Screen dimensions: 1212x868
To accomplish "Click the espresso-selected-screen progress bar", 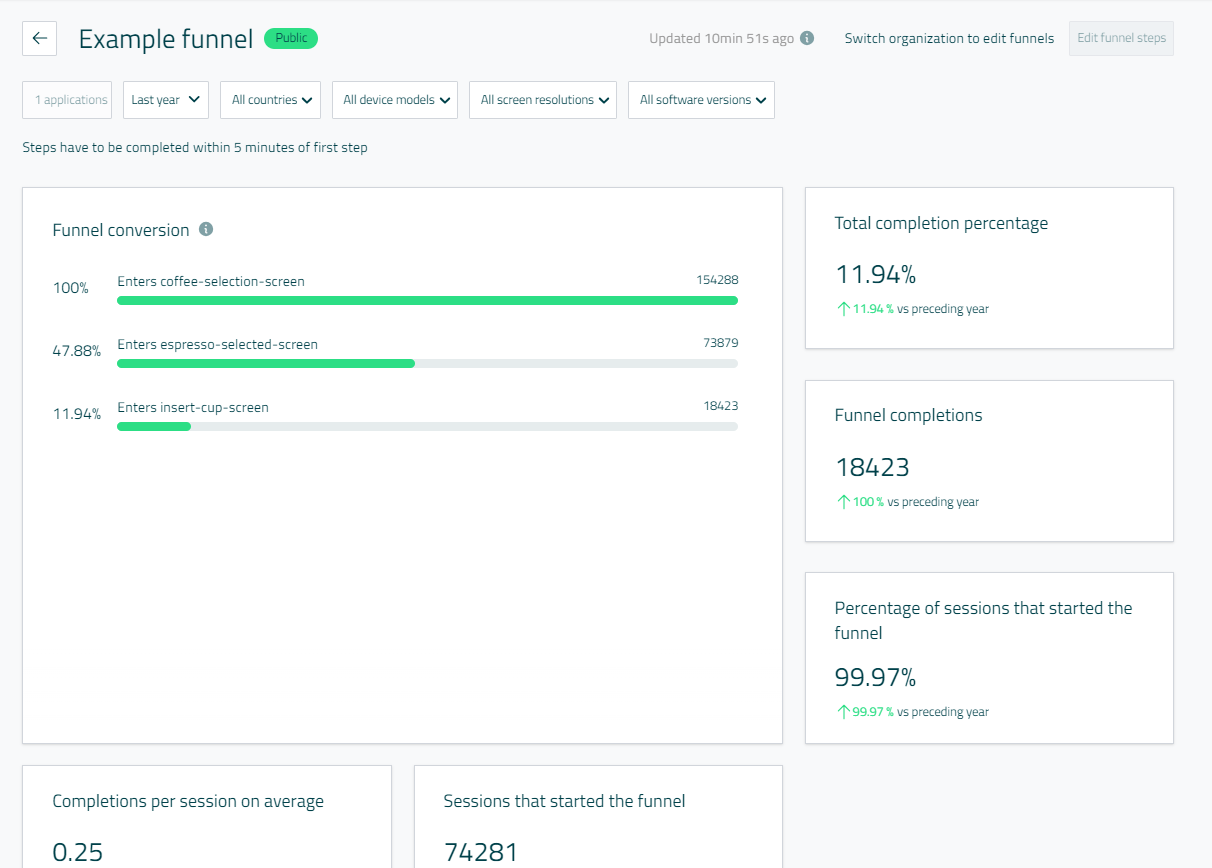I will (427, 363).
